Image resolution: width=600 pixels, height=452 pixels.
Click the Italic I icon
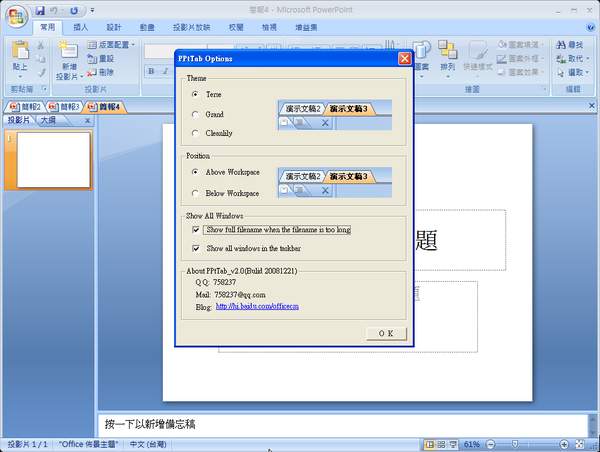pos(166,71)
